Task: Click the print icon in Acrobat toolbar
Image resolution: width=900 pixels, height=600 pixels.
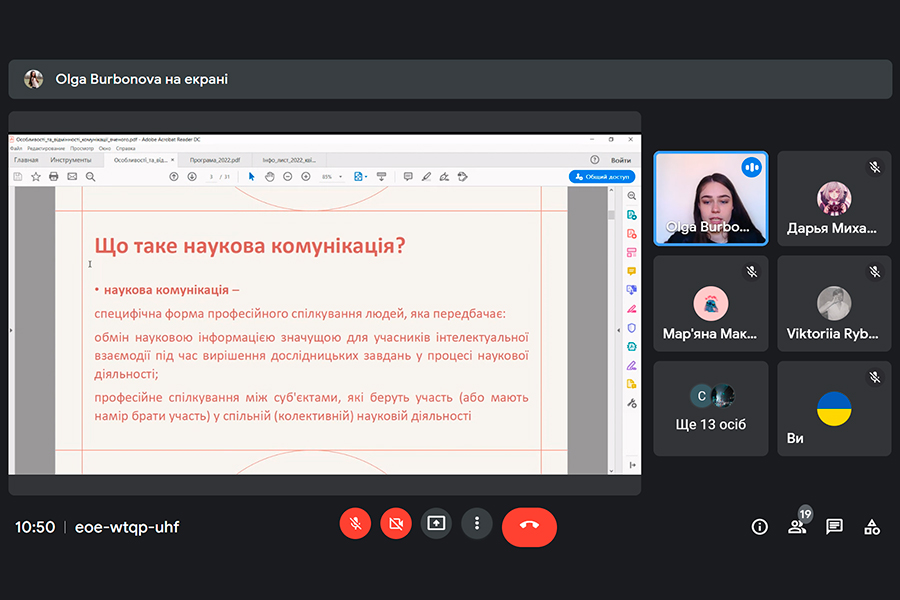Action: [x=54, y=177]
